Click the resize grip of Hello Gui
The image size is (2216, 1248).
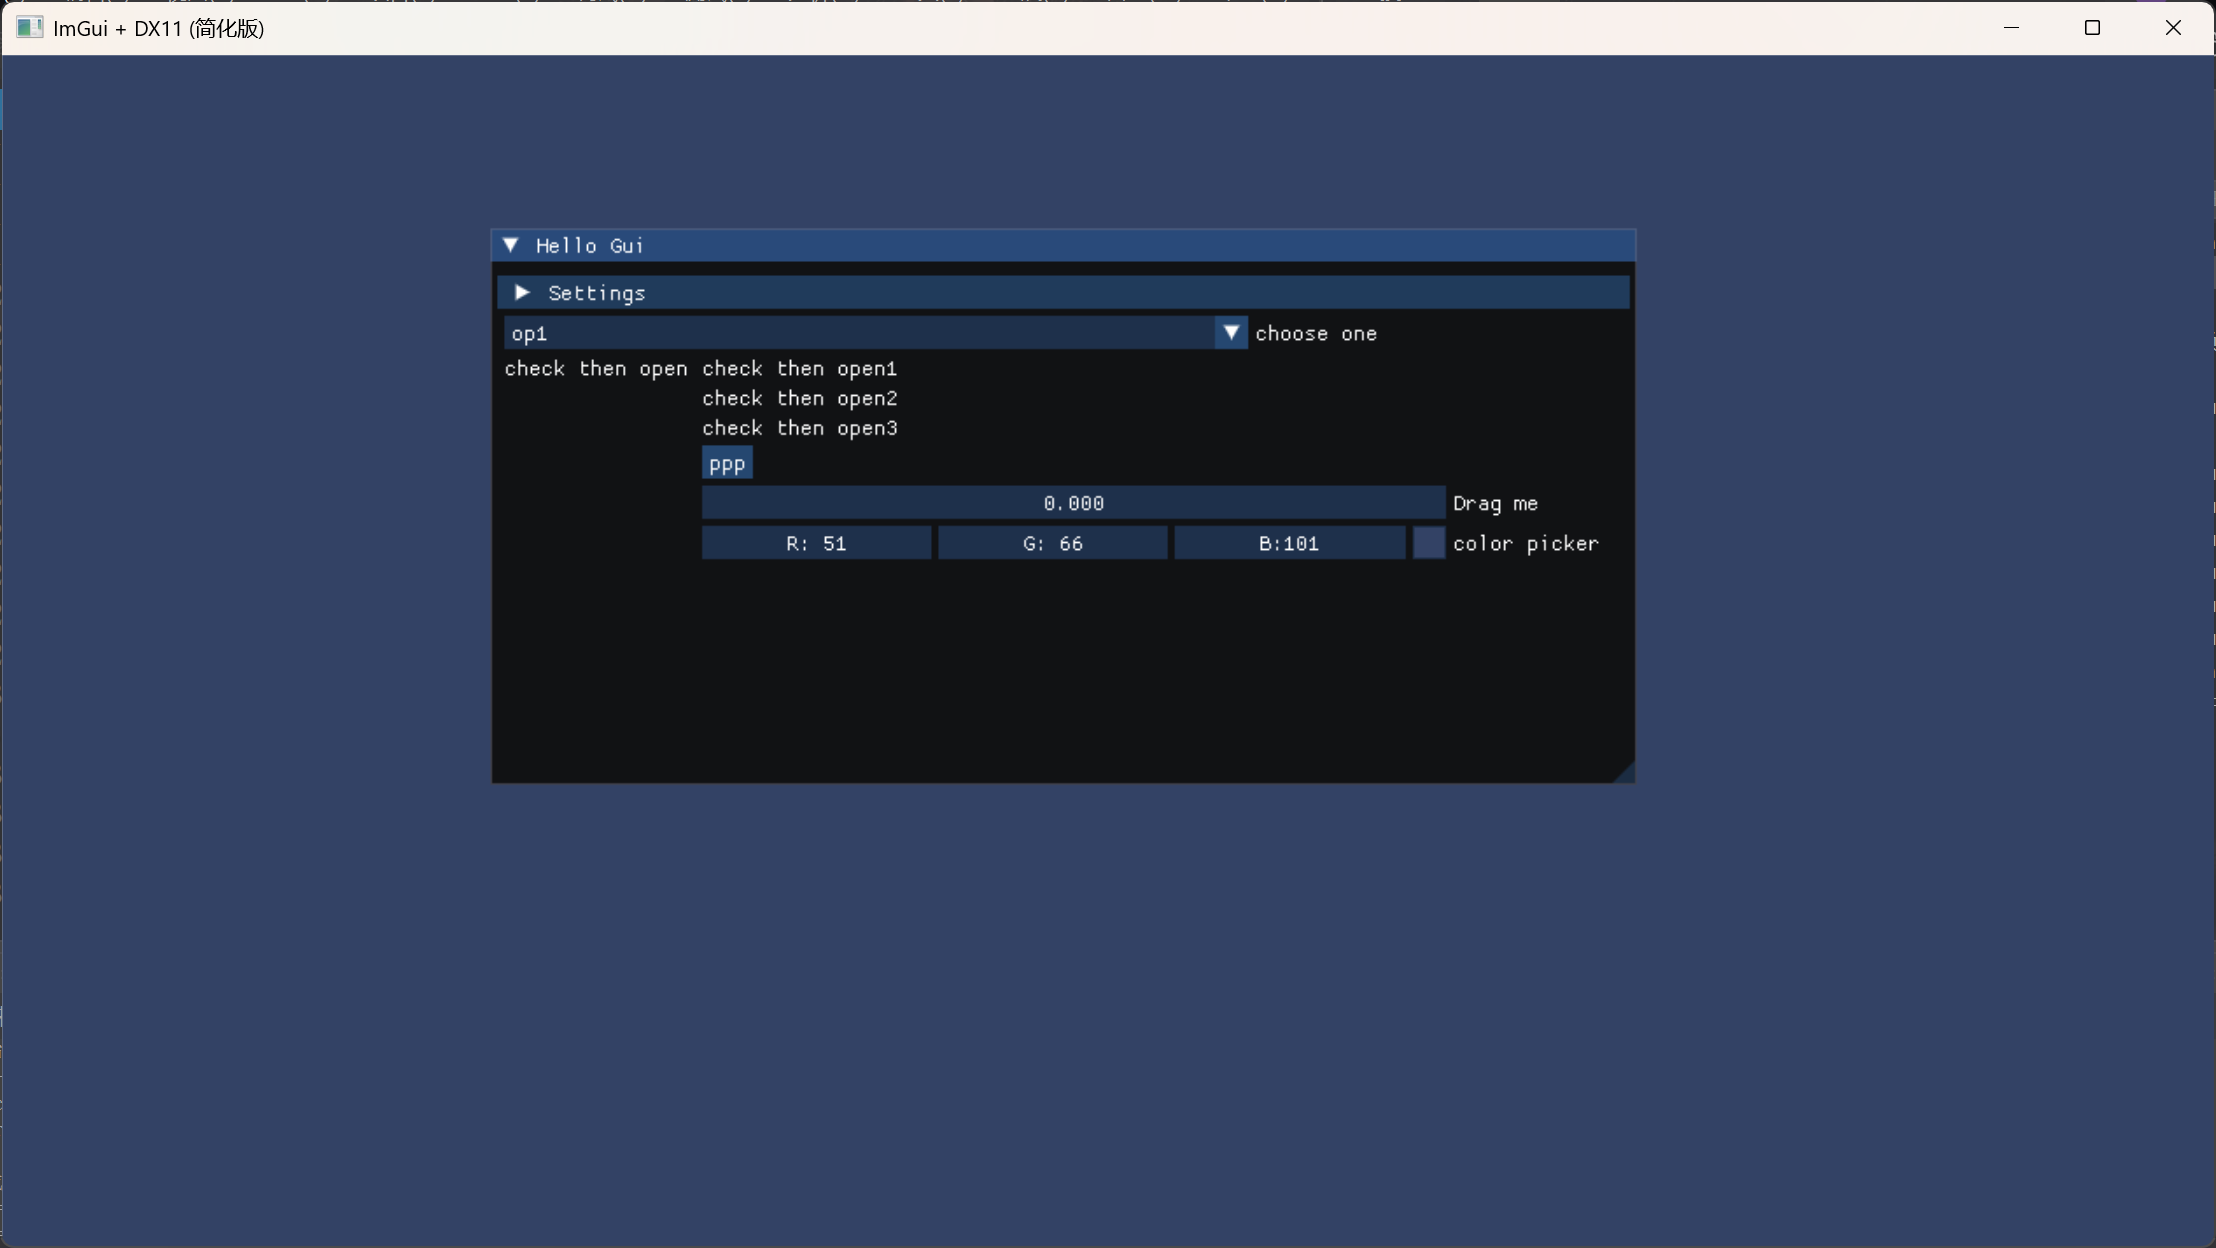1625,773
